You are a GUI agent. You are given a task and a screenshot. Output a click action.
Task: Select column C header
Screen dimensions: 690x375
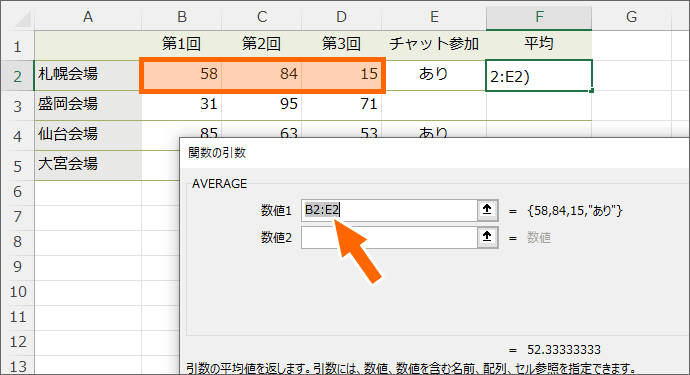262,18
